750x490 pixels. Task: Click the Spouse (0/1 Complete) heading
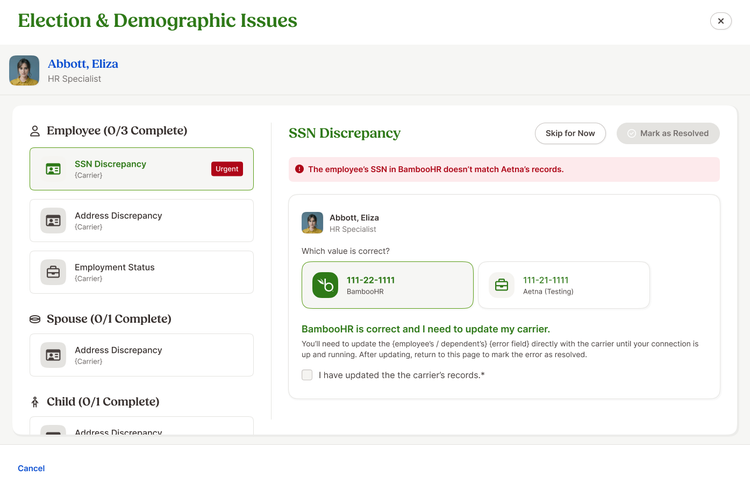[x=109, y=319]
